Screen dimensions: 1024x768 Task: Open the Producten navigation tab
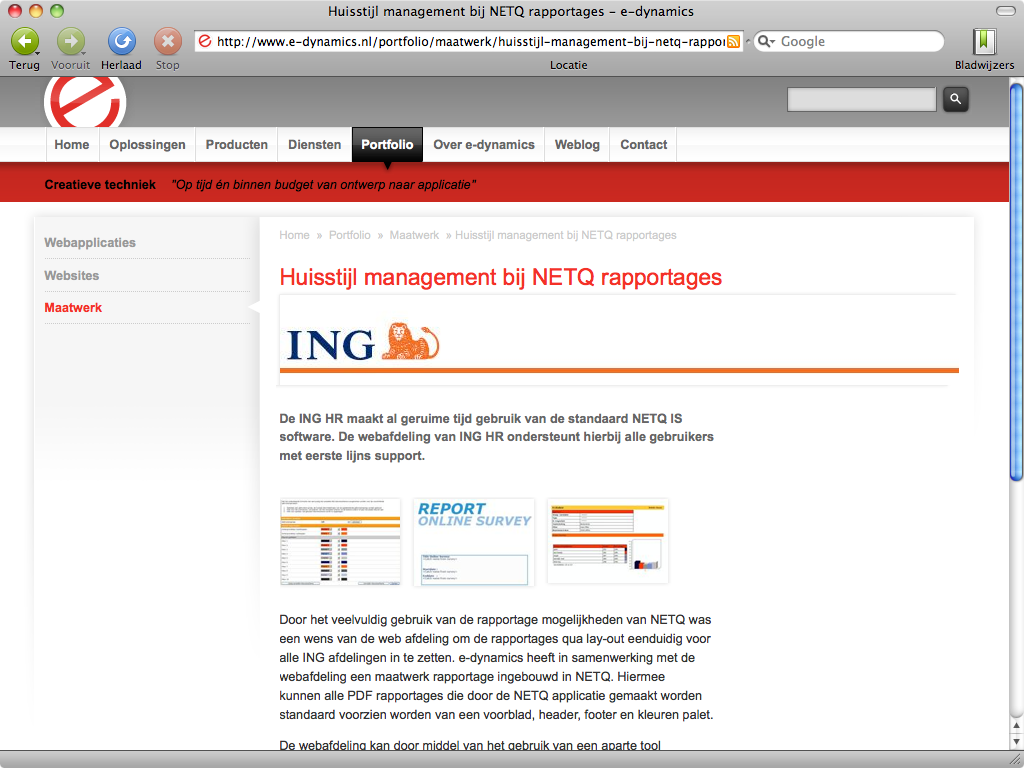pyautogui.click(x=236, y=144)
